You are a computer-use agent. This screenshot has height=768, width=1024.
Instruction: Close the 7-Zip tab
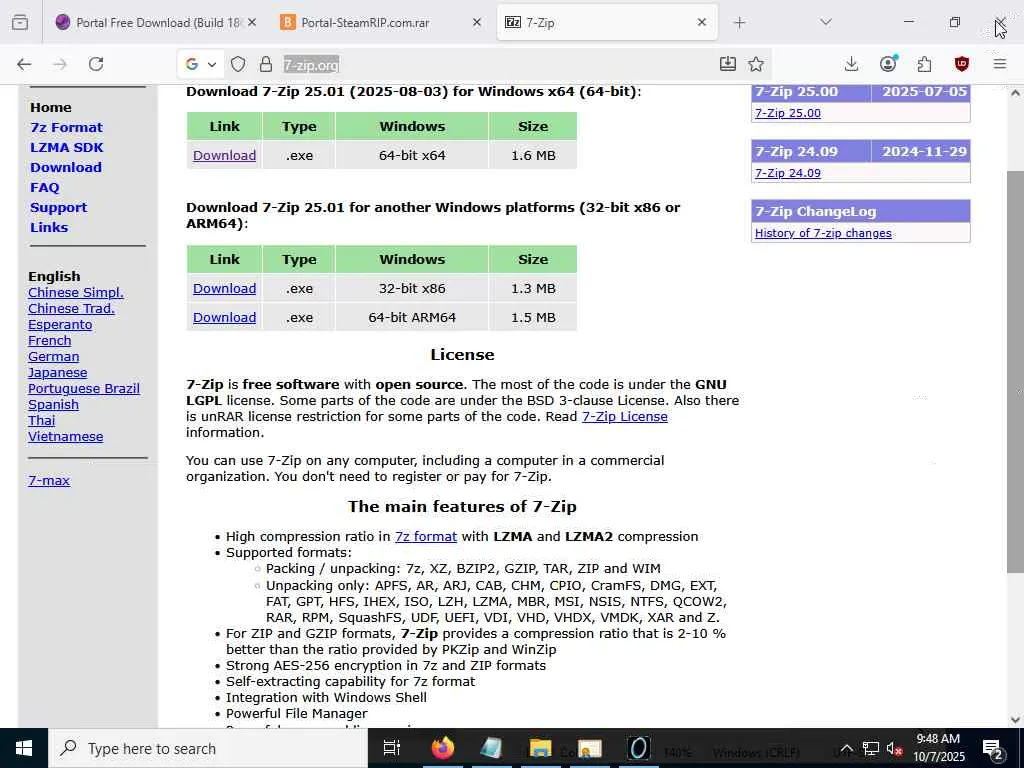(x=702, y=22)
